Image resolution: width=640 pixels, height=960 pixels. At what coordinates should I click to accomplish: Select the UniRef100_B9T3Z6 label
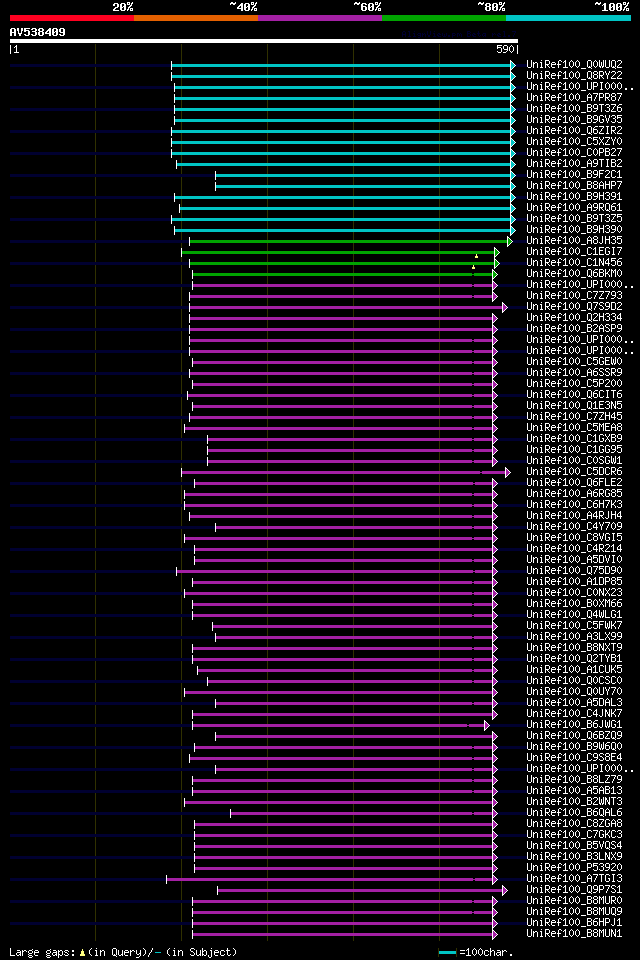[574, 108]
